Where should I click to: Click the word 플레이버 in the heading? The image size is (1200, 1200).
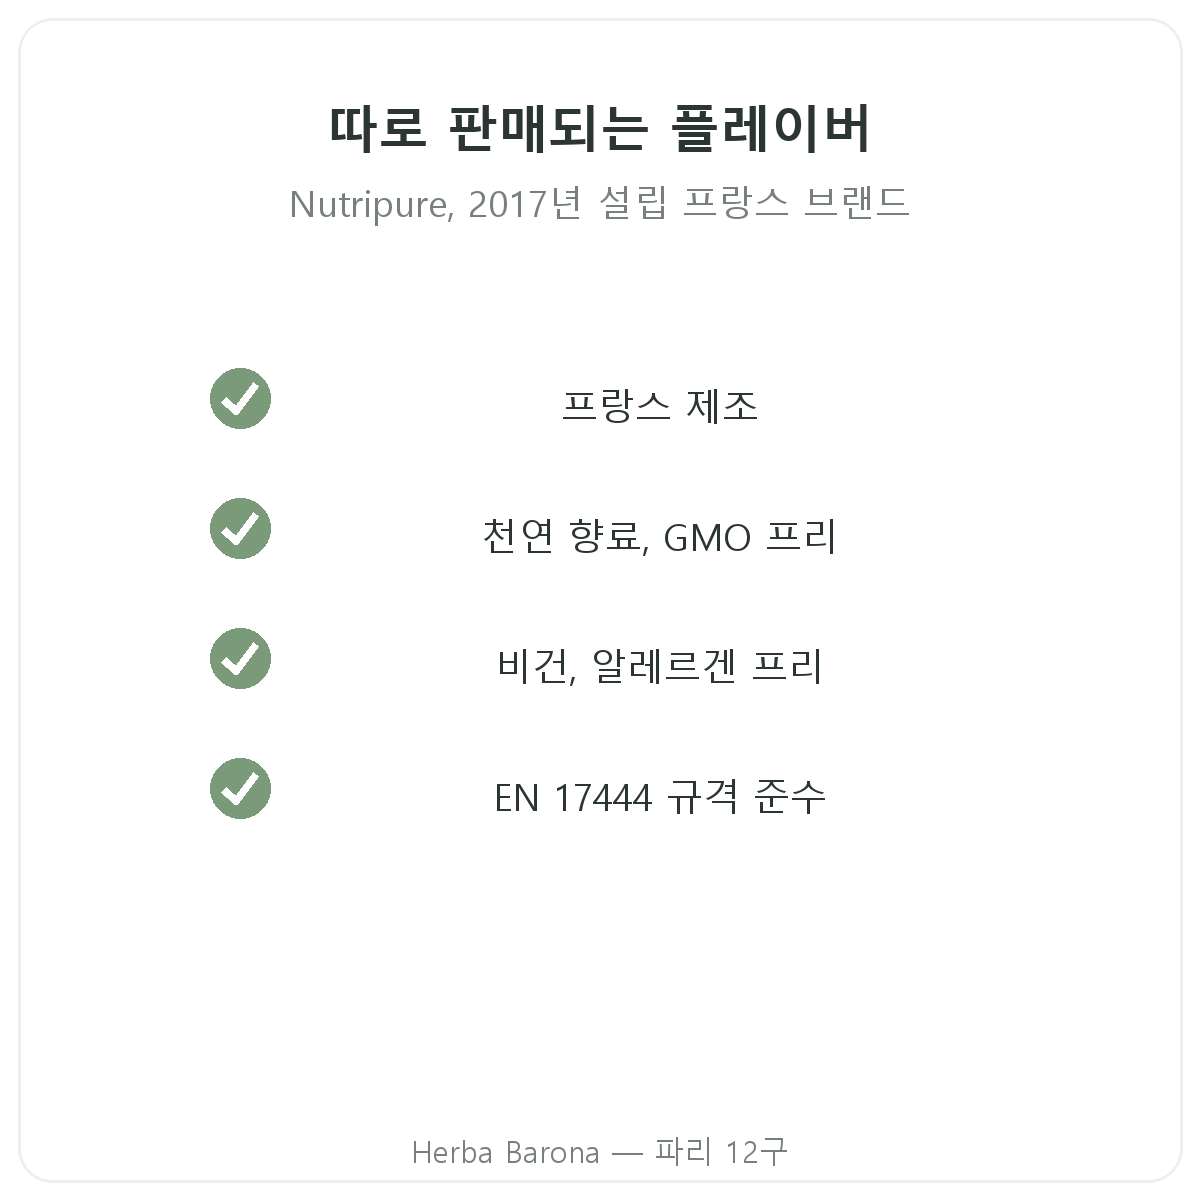coord(771,128)
